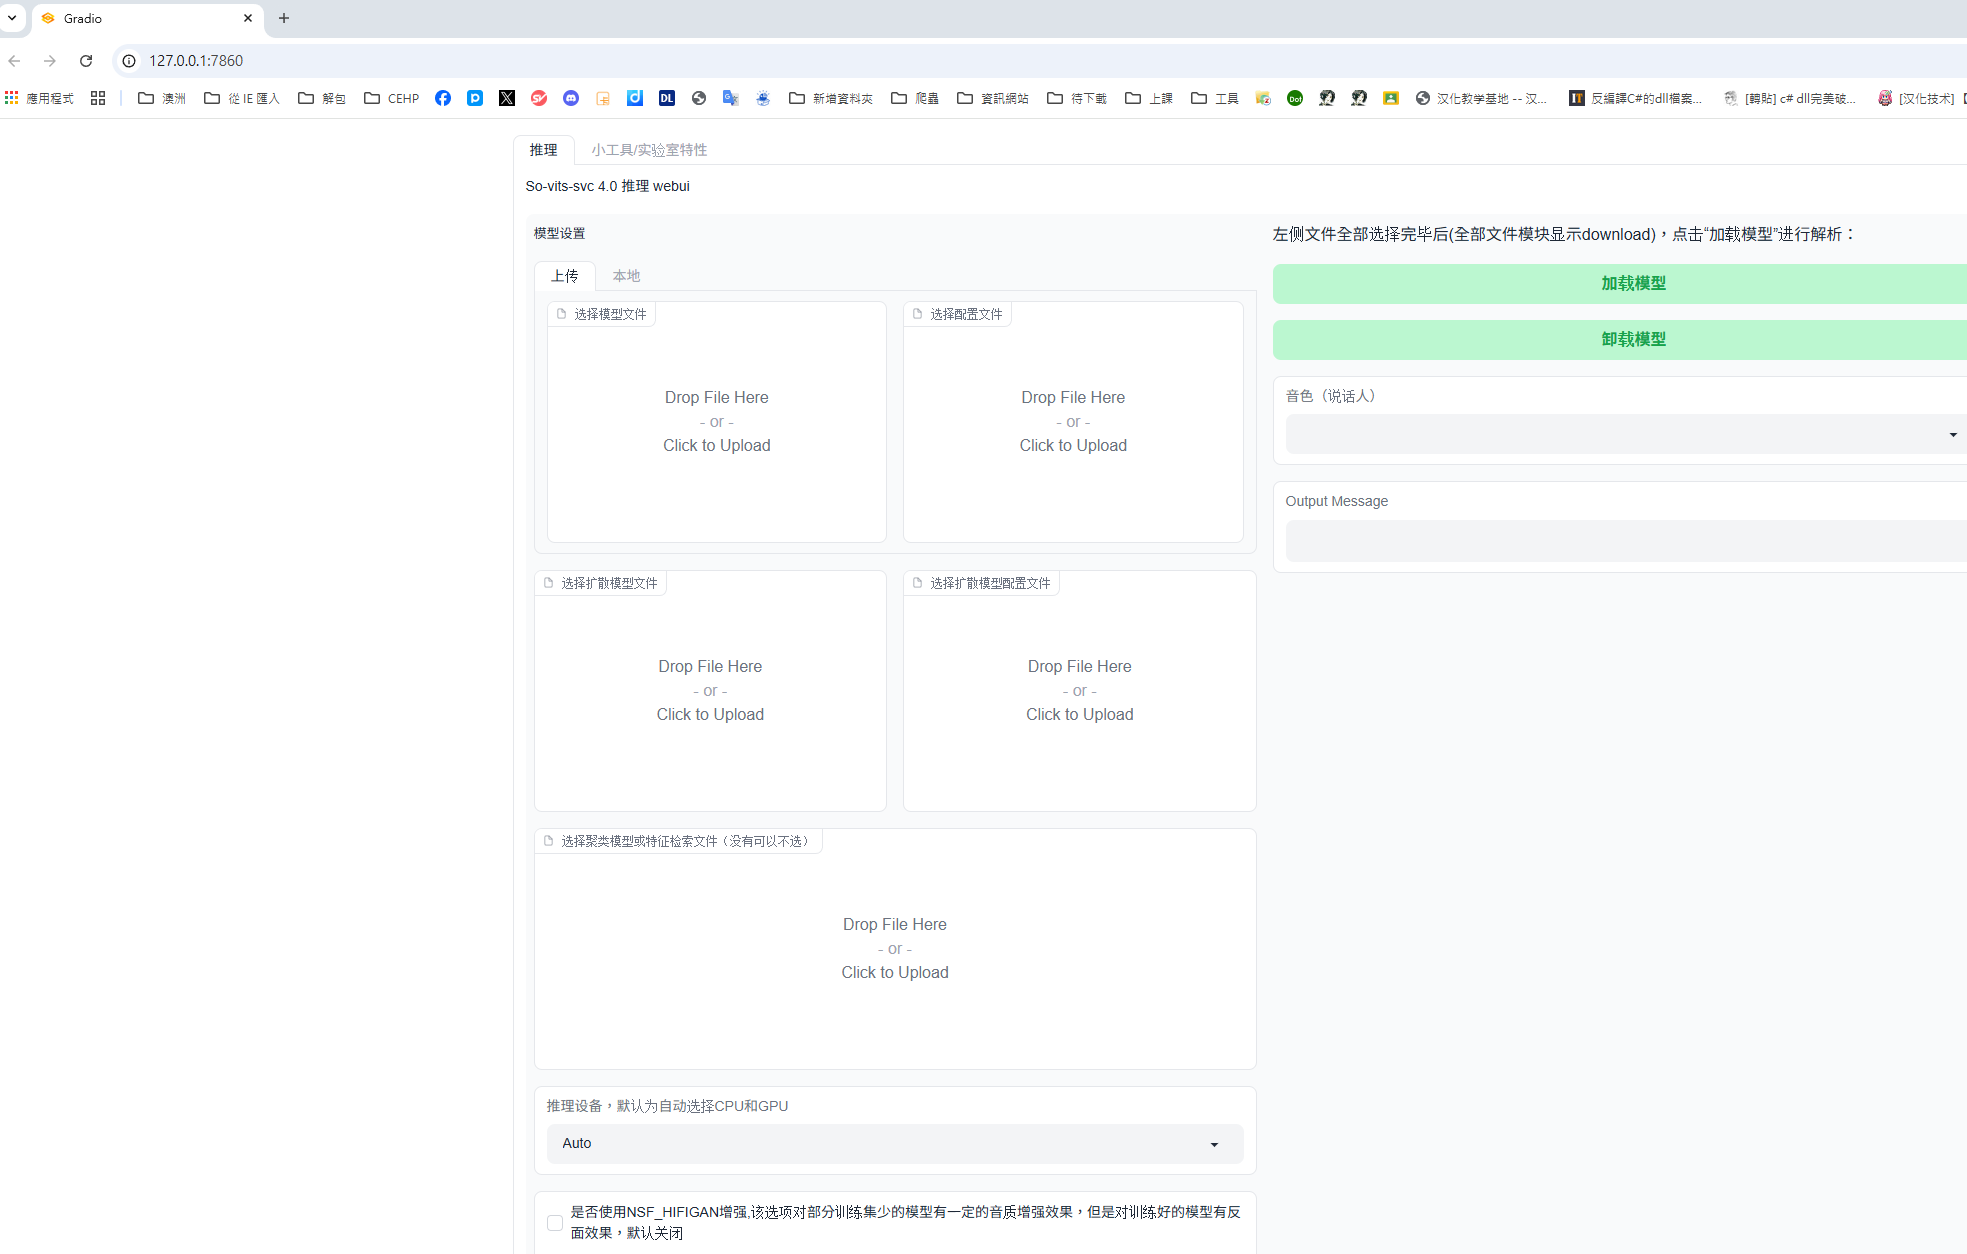Switch to the 小工具/实验室特性 tab

pos(648,150)
